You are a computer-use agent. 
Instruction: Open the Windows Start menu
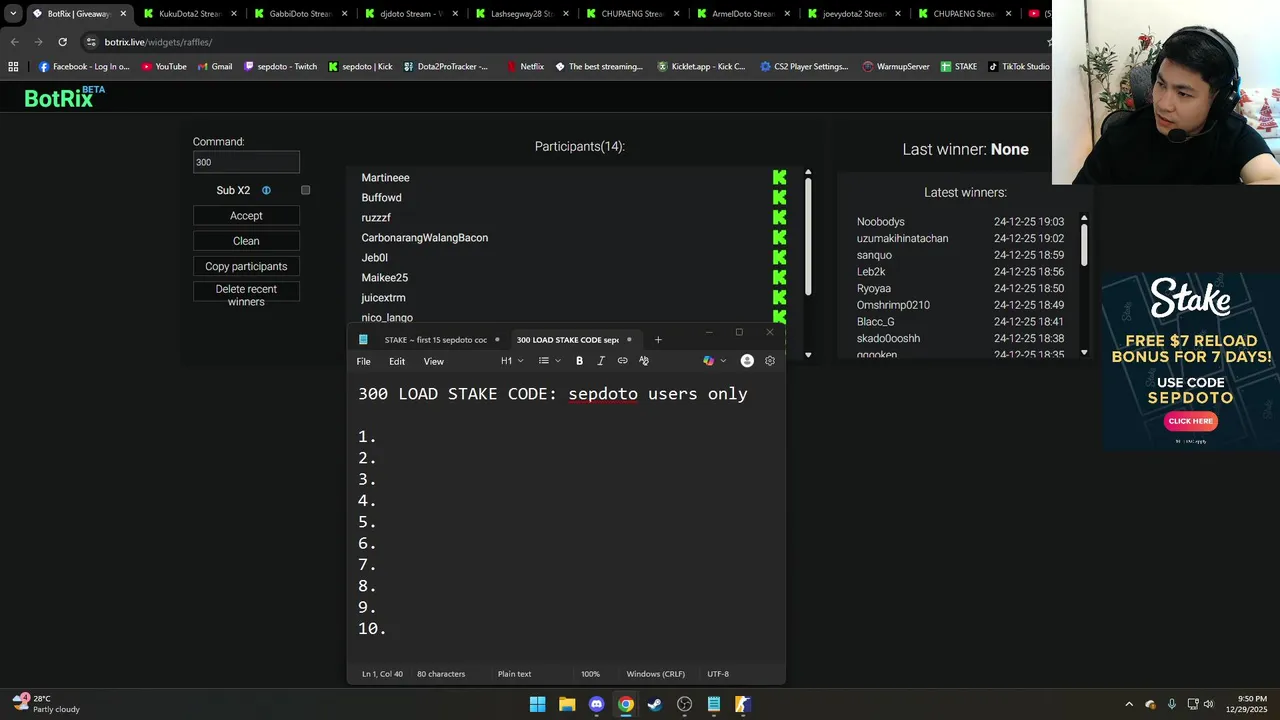point(538,704)
